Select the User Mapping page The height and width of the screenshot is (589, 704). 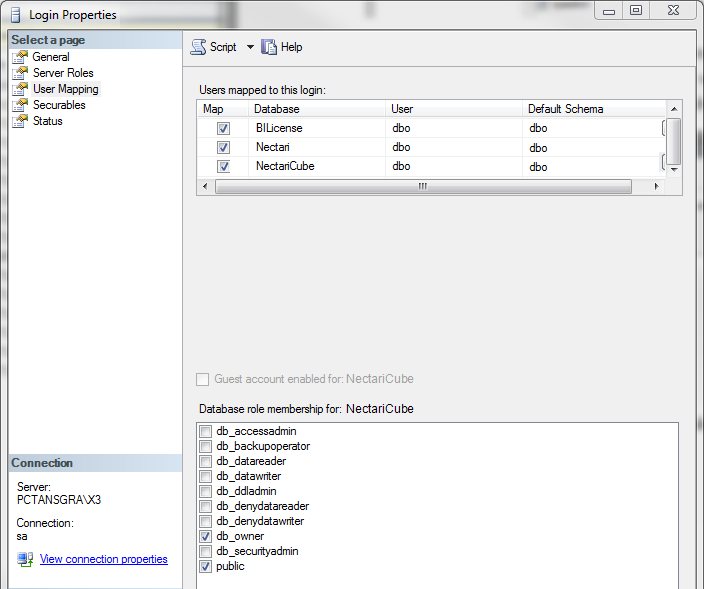65,89
